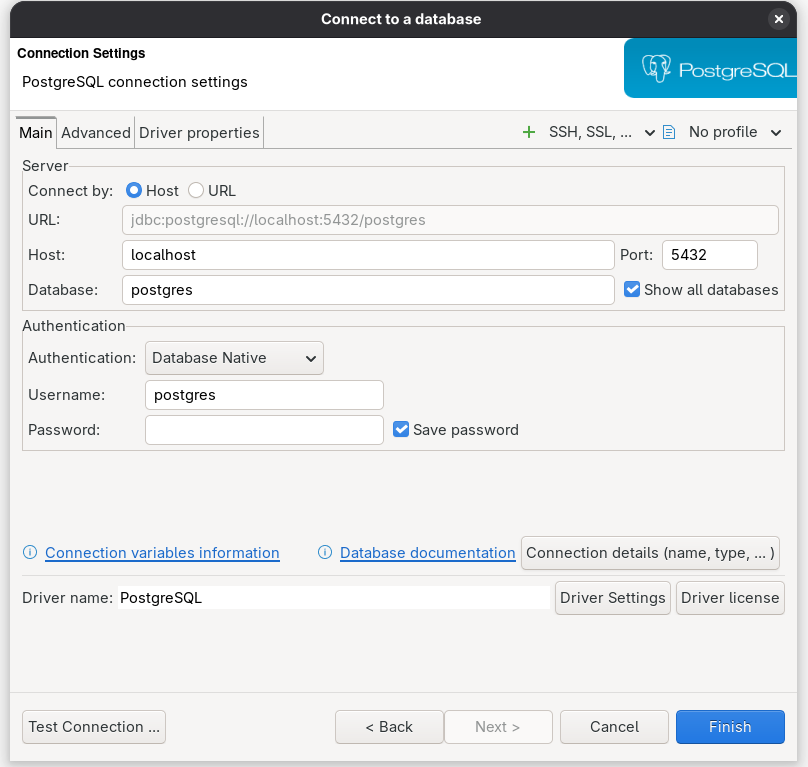Click the Driver license button
The width and height of the screenshot is (808, 767).
730,598
